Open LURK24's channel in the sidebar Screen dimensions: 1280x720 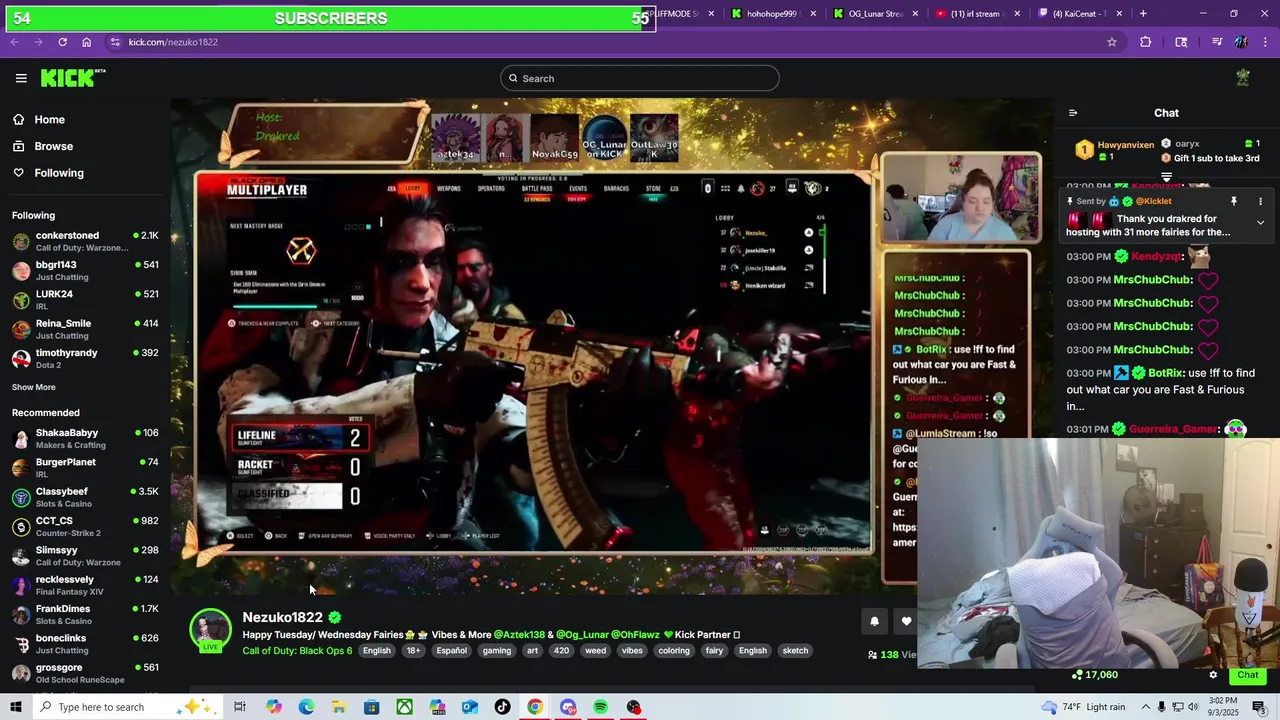(x=85, y=300)
